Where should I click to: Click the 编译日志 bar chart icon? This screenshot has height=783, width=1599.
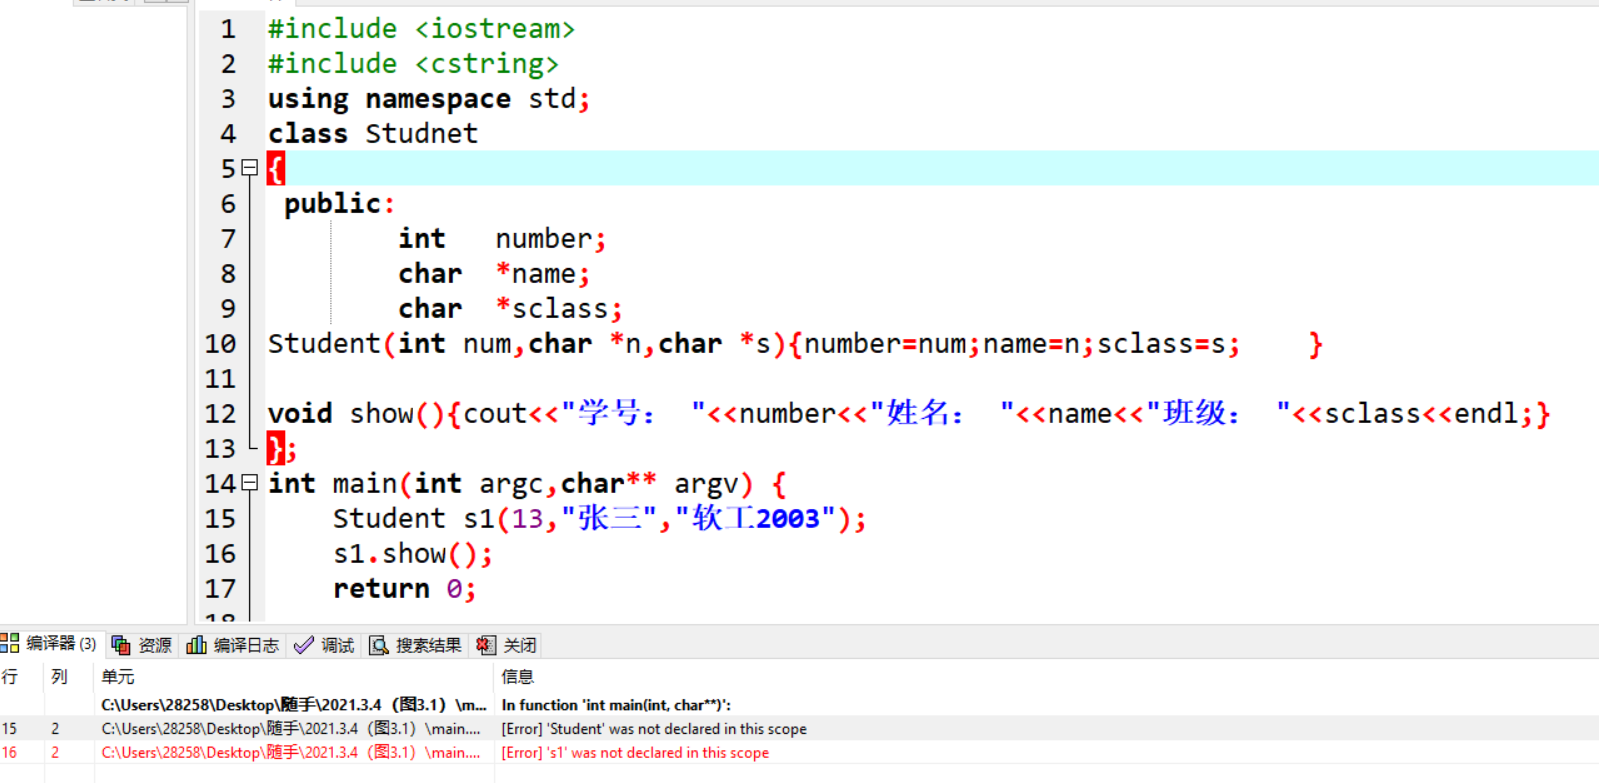196,645
